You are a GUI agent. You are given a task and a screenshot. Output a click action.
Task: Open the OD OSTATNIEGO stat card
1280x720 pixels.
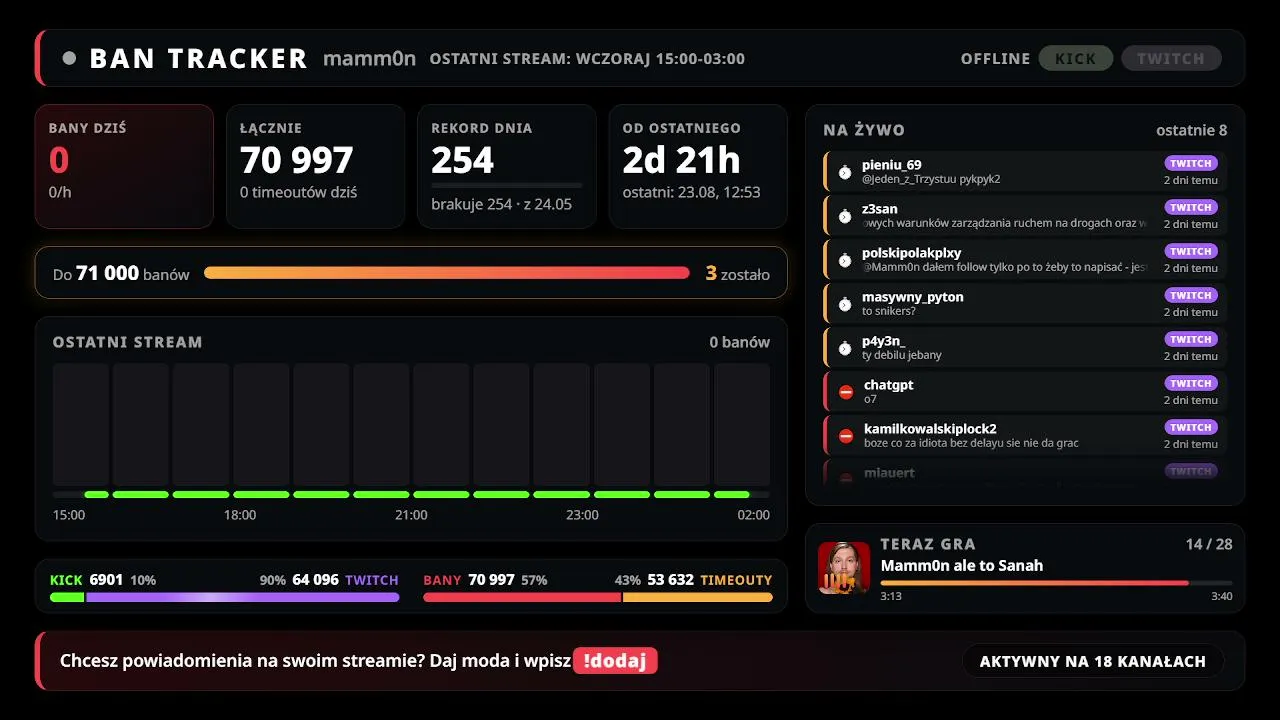[x=698, y=166]
